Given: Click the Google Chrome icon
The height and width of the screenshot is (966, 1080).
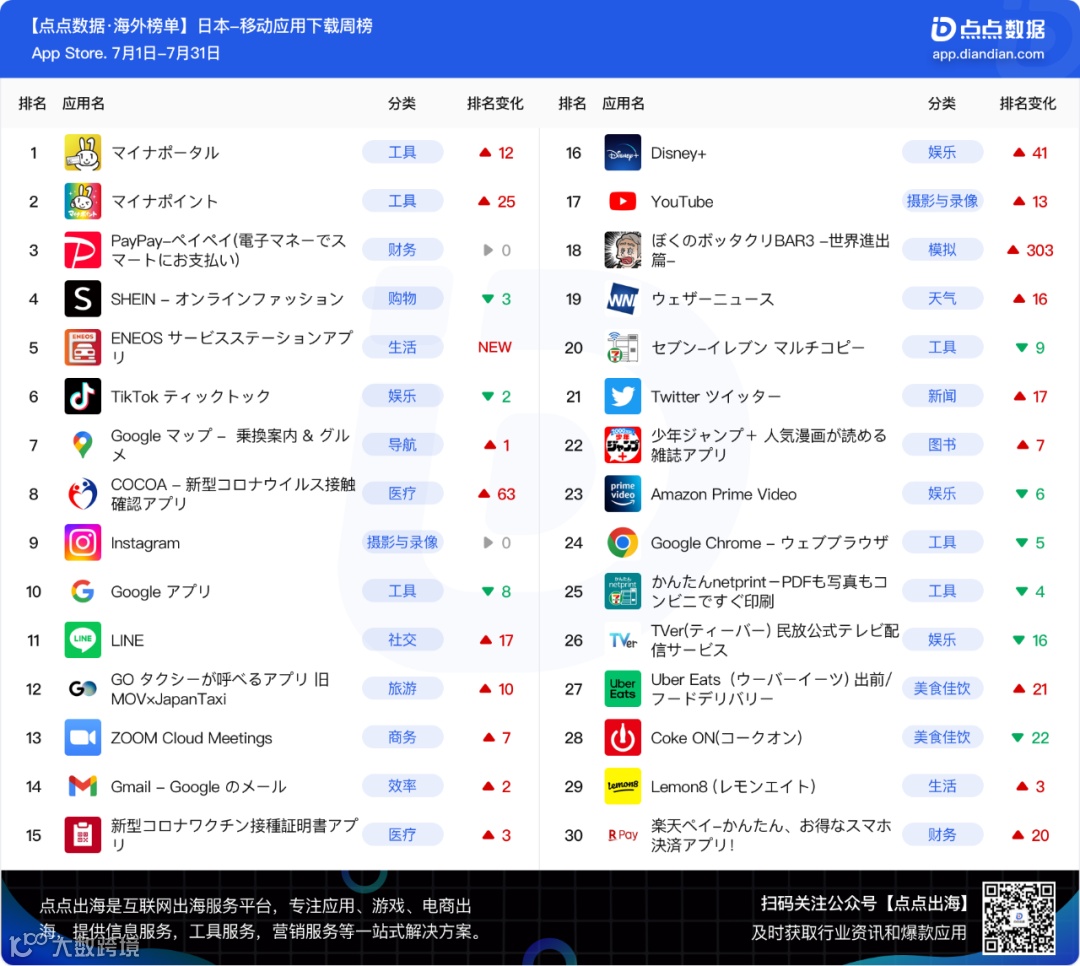Looking at the screenshot, I should point(623,542).
